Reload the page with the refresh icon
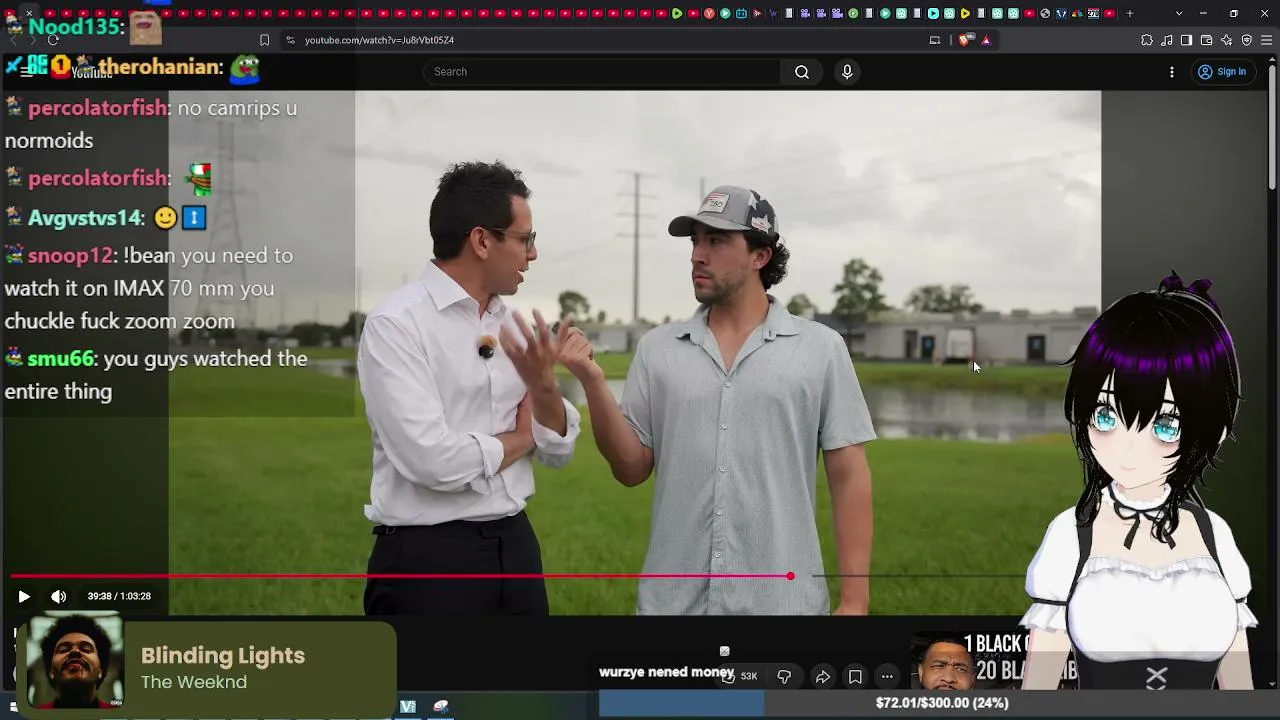 point(53,40)
